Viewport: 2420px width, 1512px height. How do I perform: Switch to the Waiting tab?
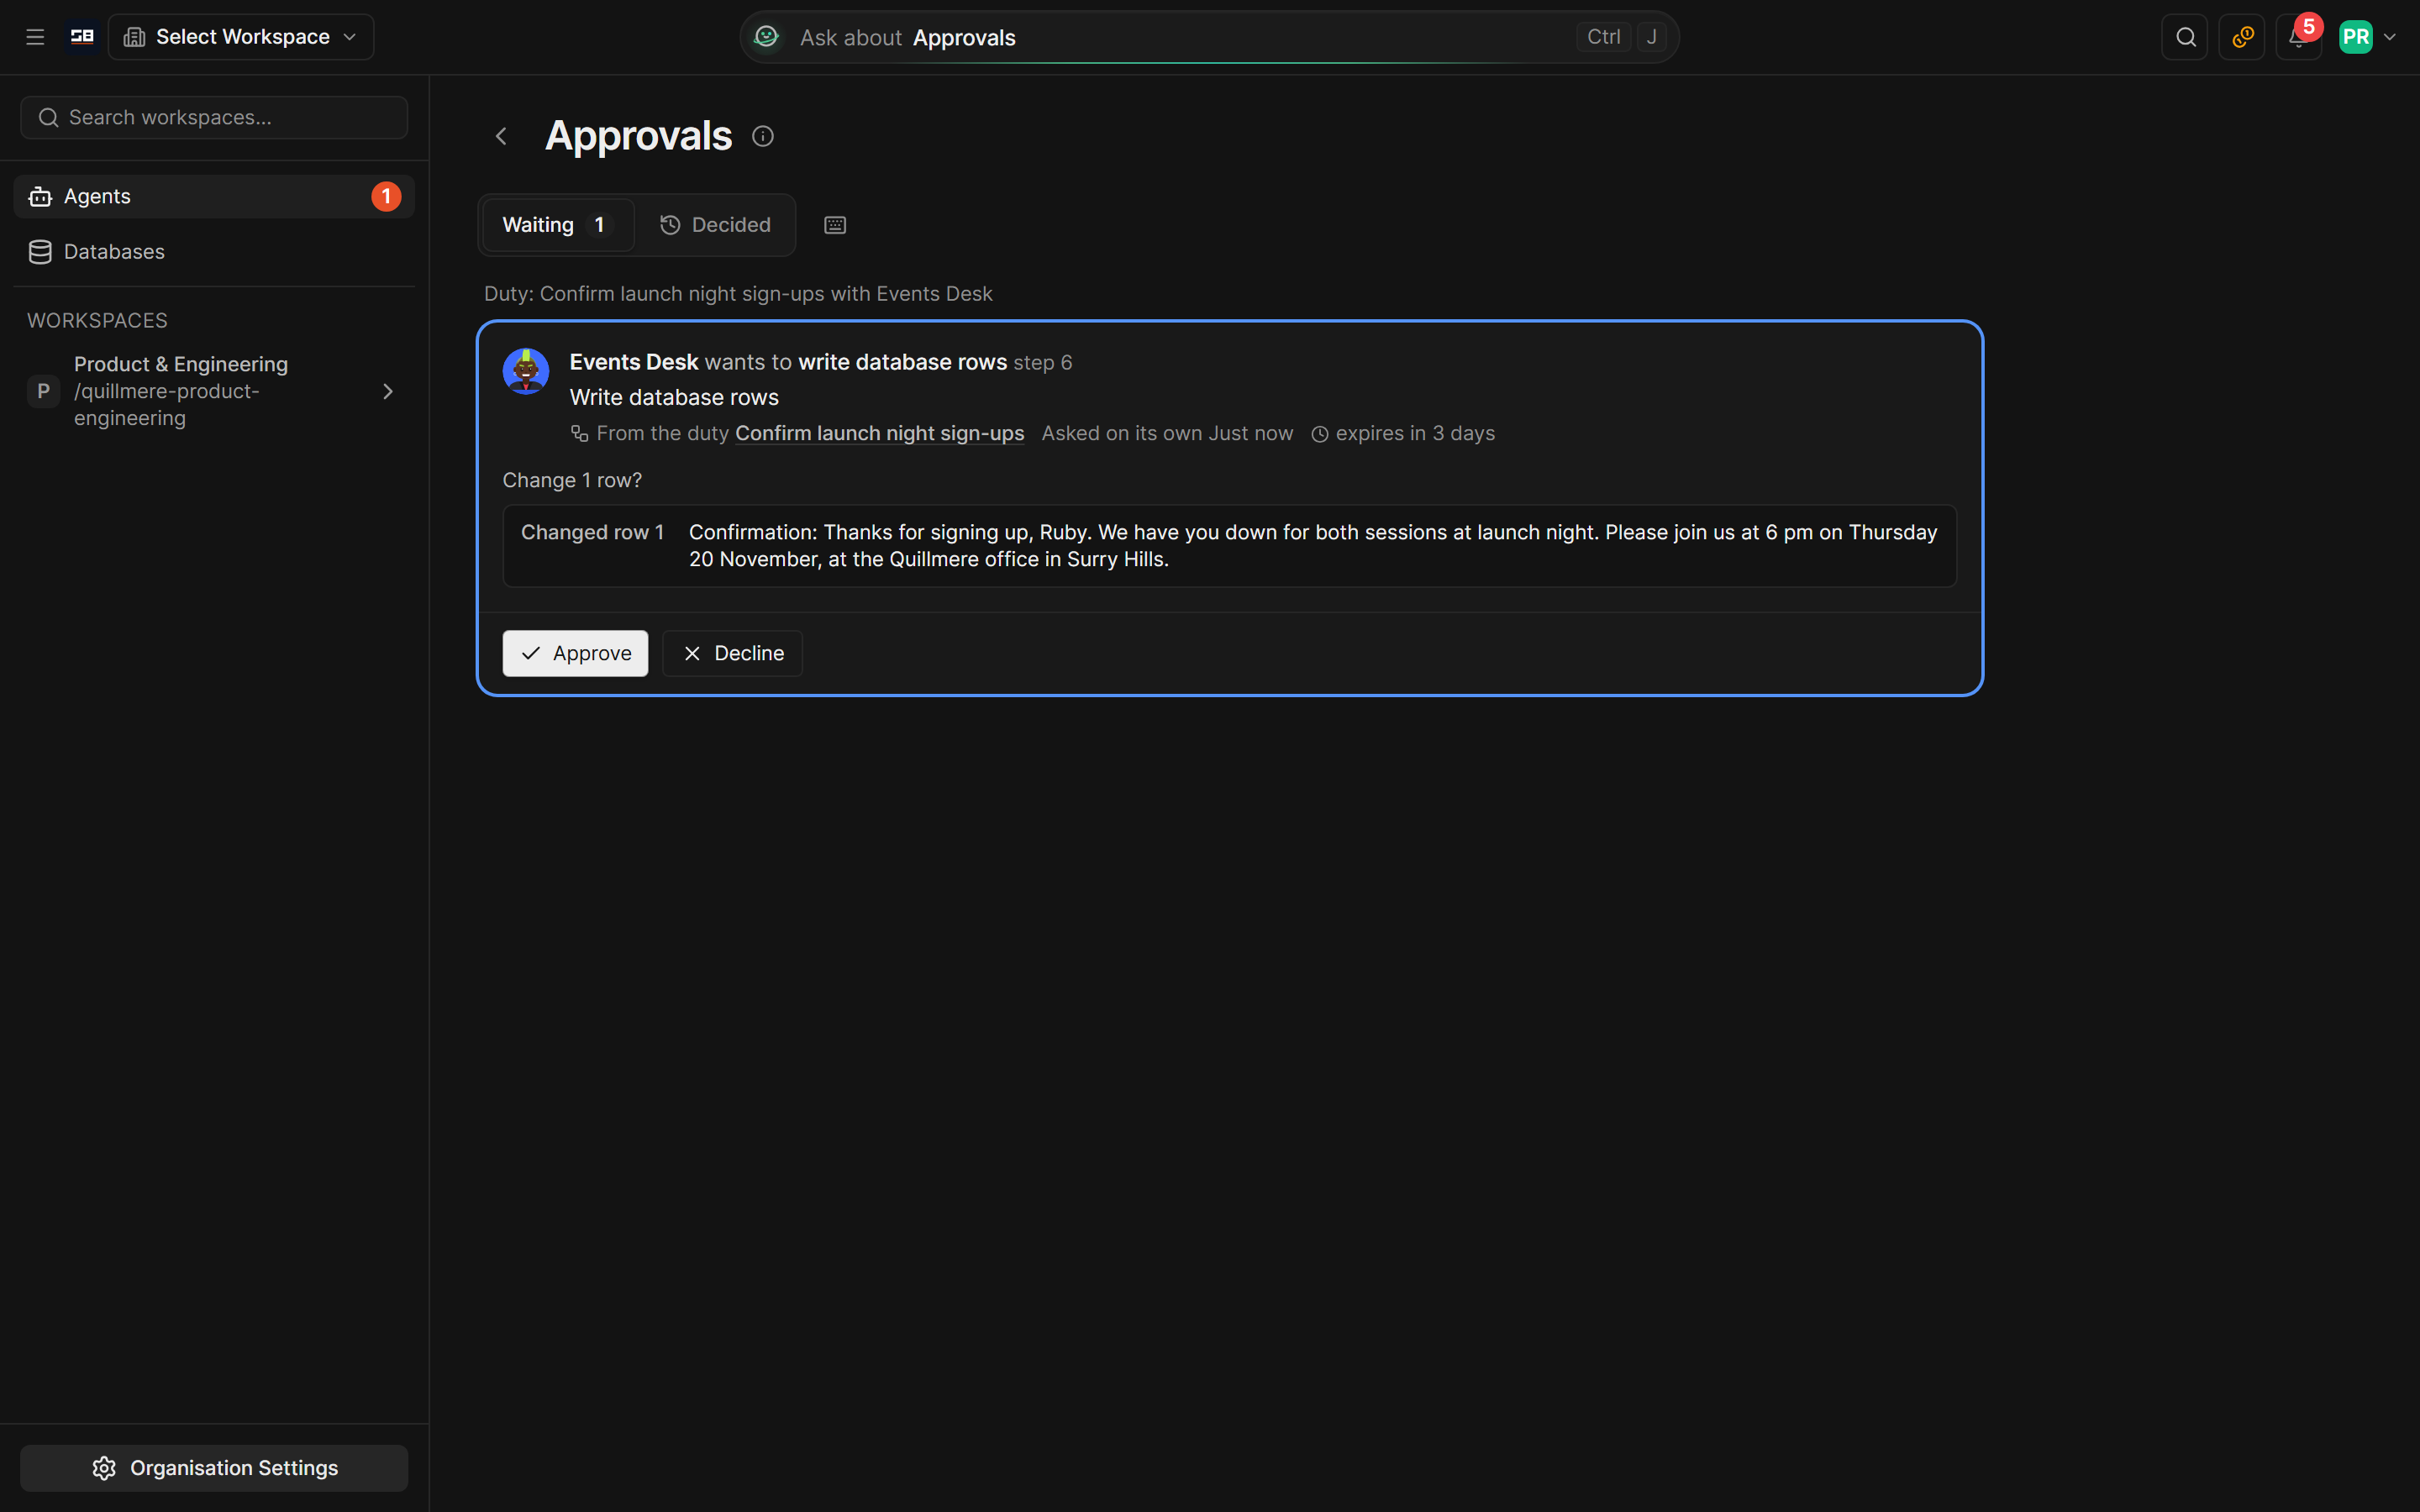coord(557,225)
